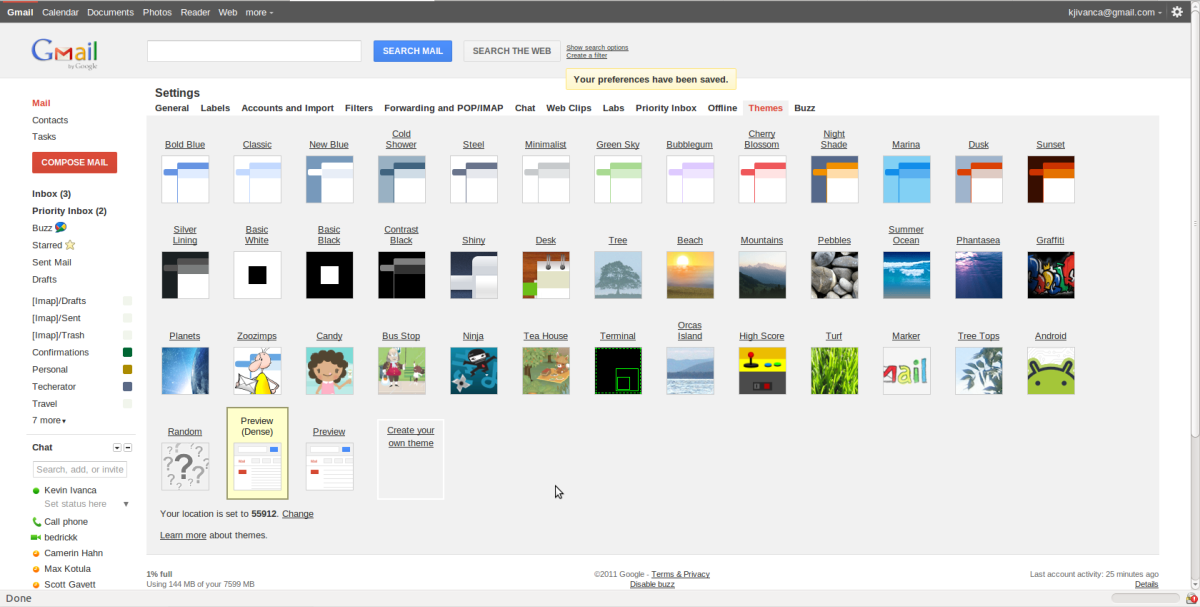
Task: Apply the Basic Black theme thumbnail
Action: tap(329, 275)
